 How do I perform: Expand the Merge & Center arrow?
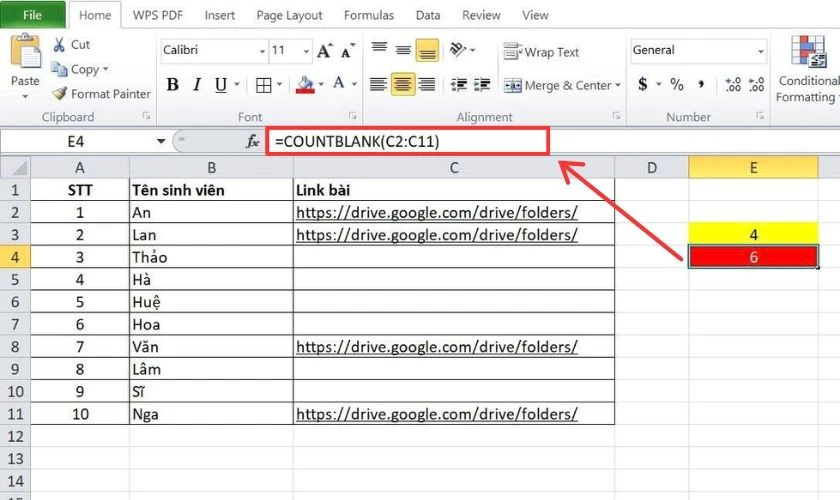[x=618, y=85]
